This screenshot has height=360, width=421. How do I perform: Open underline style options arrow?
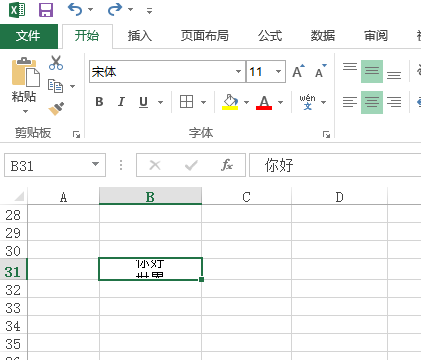click(160, 102)
